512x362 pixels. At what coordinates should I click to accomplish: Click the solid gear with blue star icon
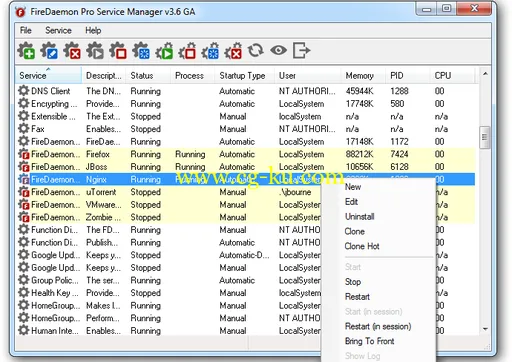click(x=141, y=51)
